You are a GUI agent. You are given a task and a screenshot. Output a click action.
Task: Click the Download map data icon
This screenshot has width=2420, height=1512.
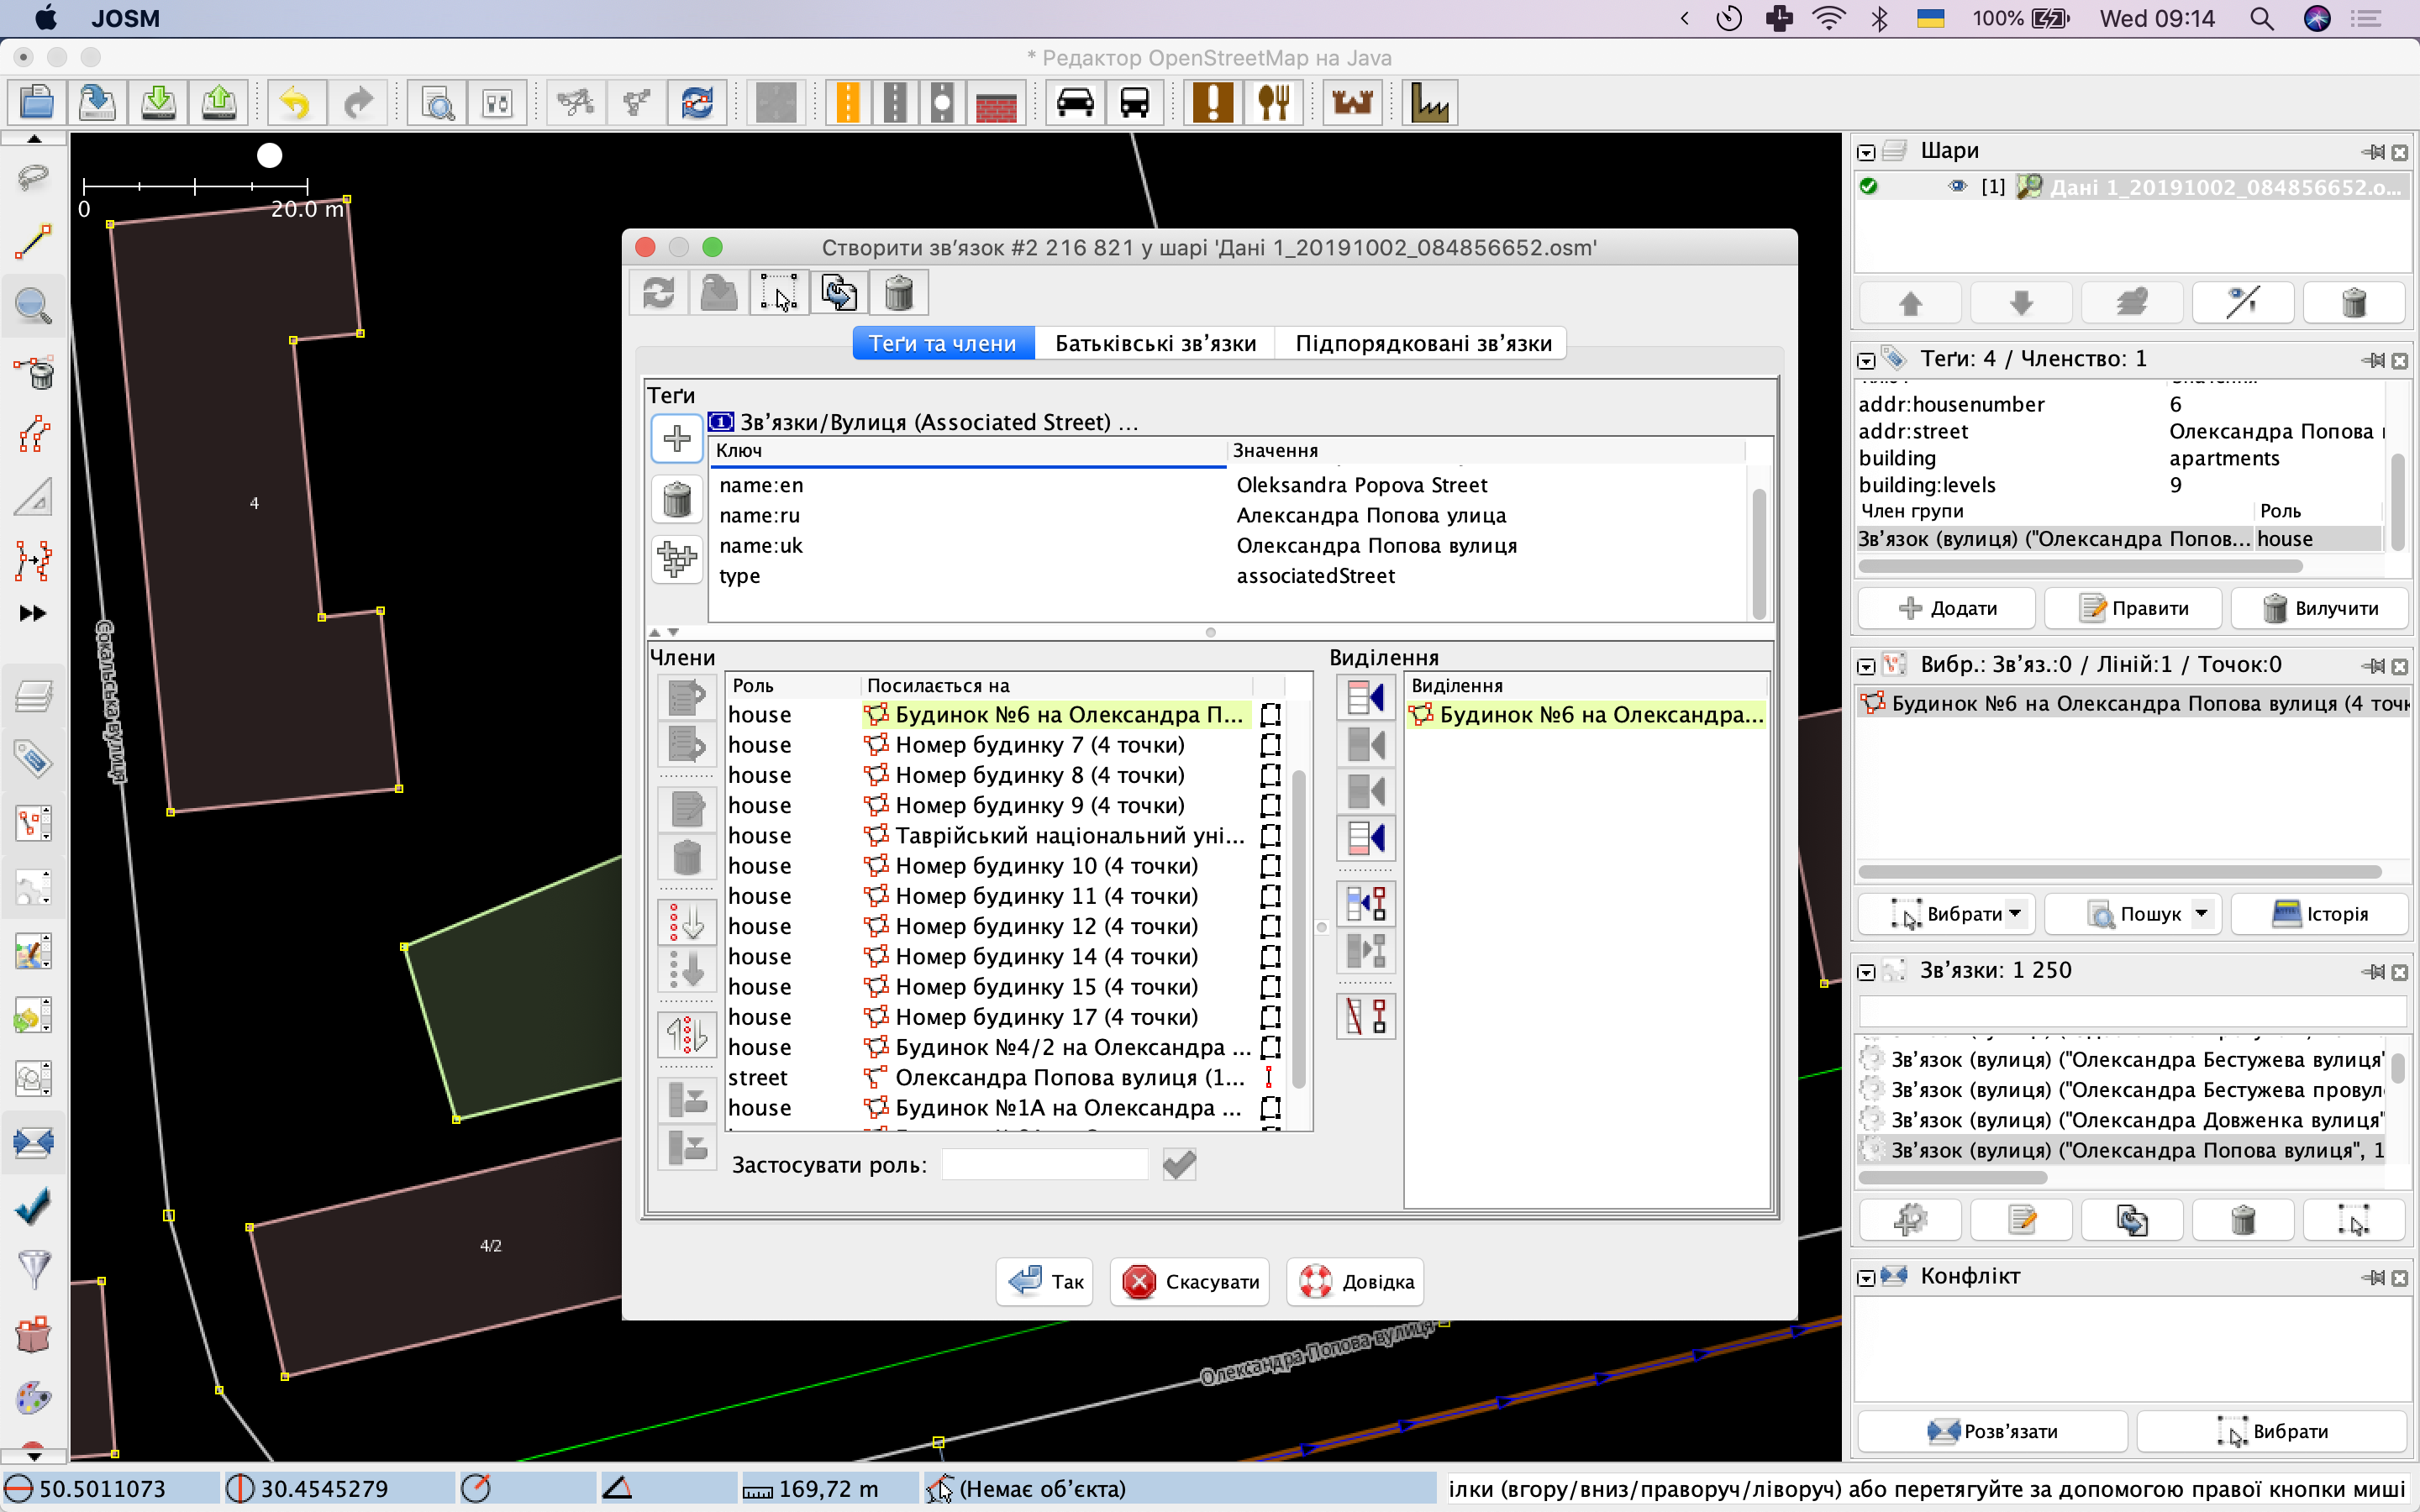click(x=158, y=102)
